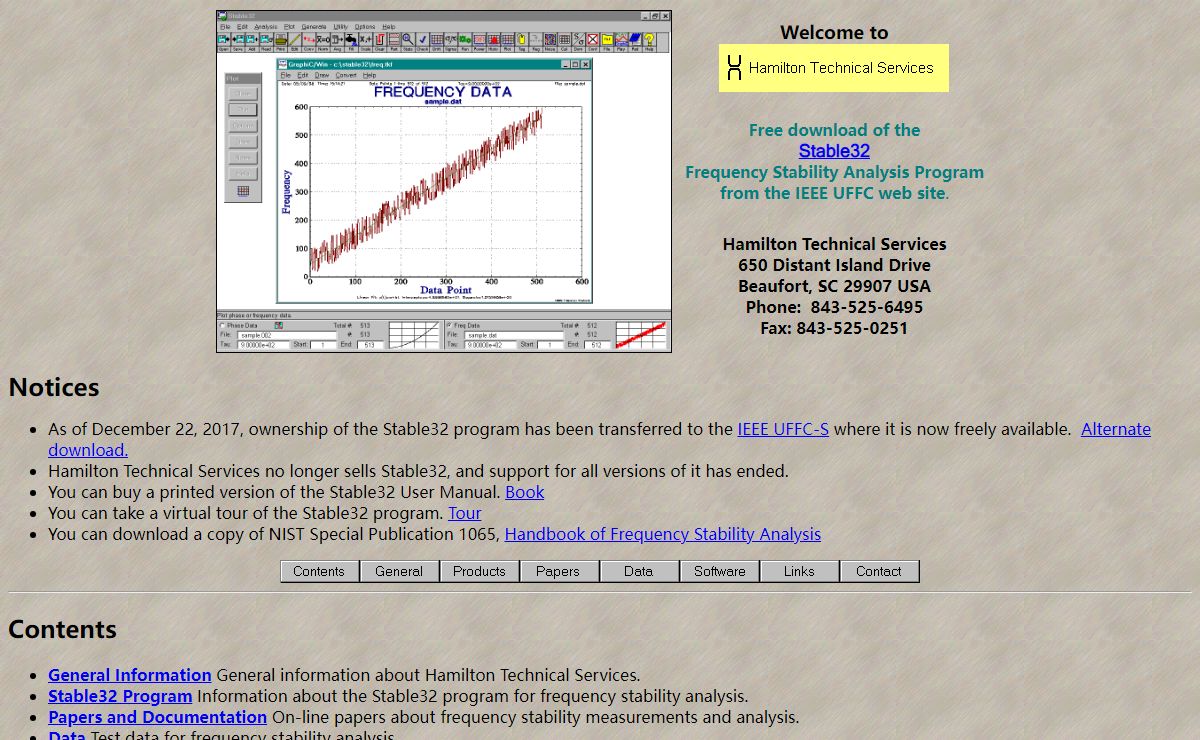The width and height of the screenshot is (1200, 740).
Task: Click the phone number 843-525-6495
Action: tap(867, 307)
